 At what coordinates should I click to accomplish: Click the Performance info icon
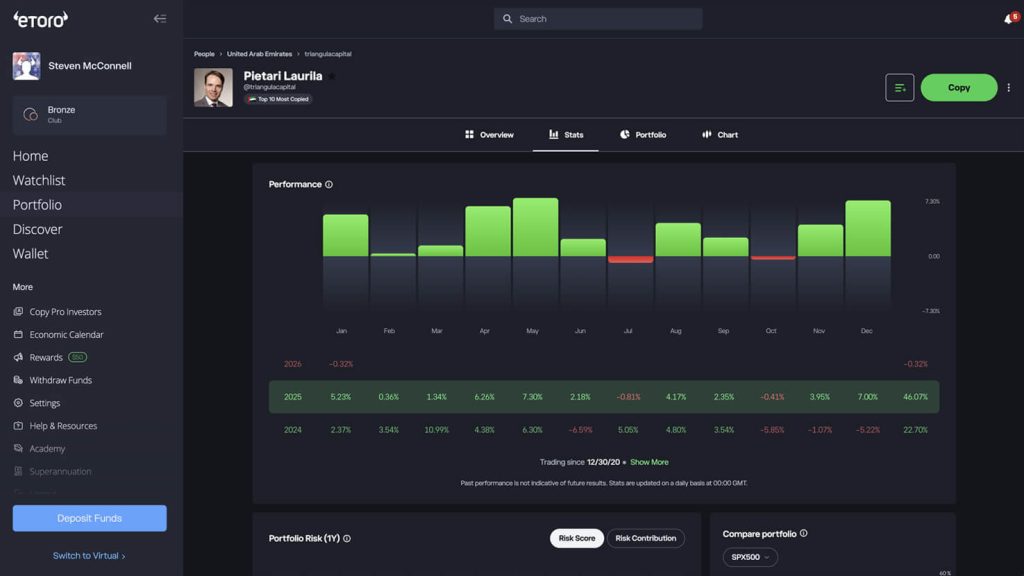click(329, 185)
